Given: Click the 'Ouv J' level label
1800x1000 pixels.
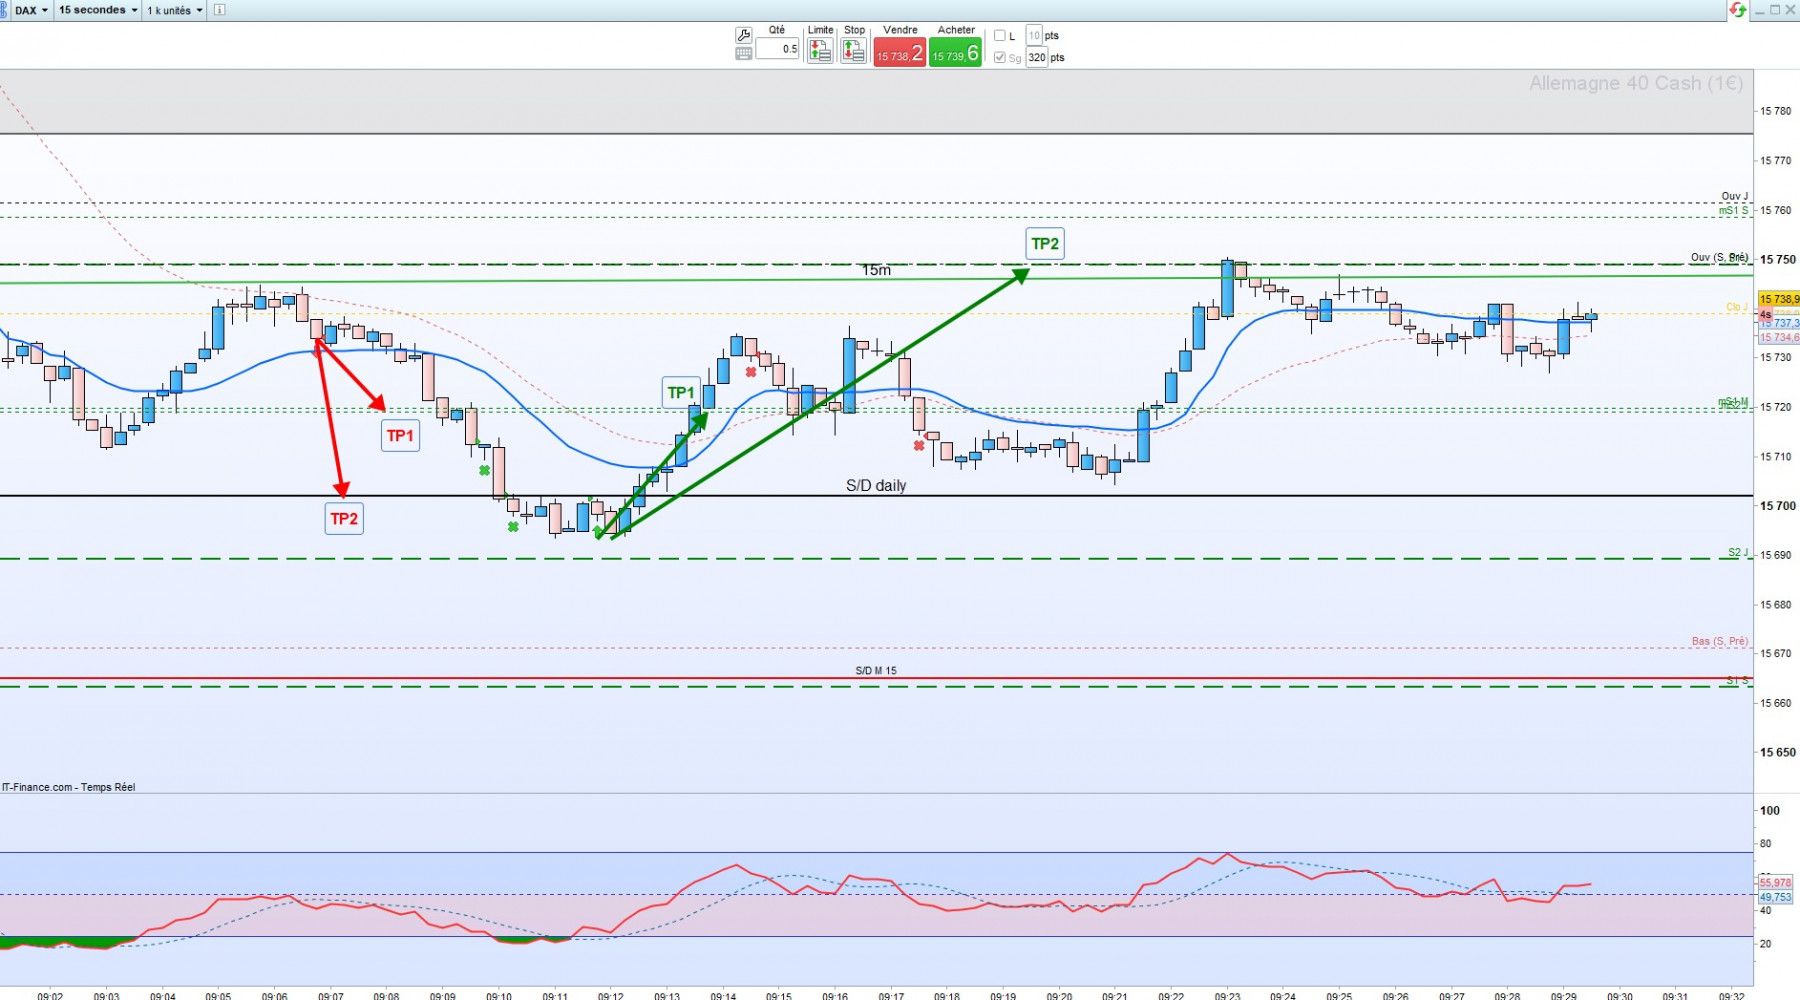Looking at the screenshot, I should click(x=1735, y=197).
